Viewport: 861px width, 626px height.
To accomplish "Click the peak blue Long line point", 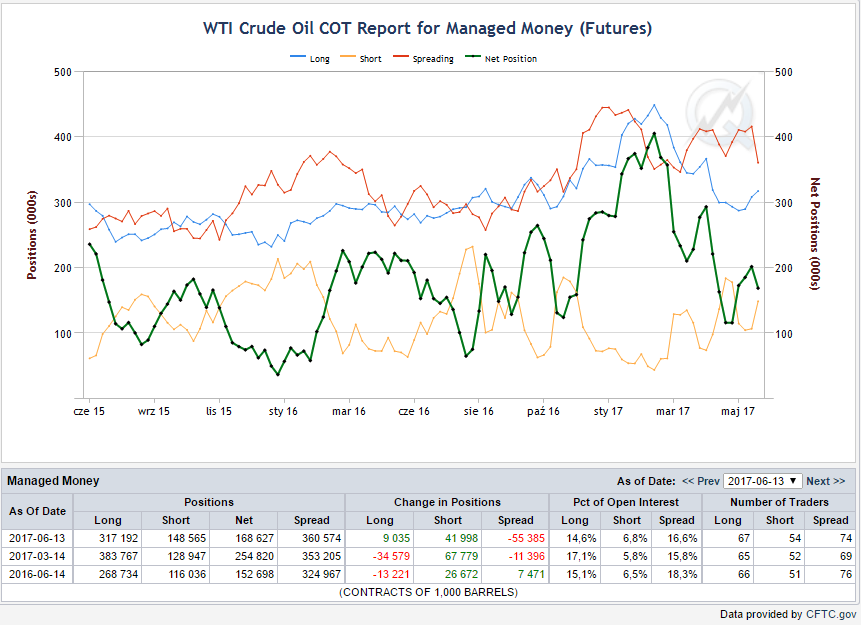I will click(x=654, y=105).
